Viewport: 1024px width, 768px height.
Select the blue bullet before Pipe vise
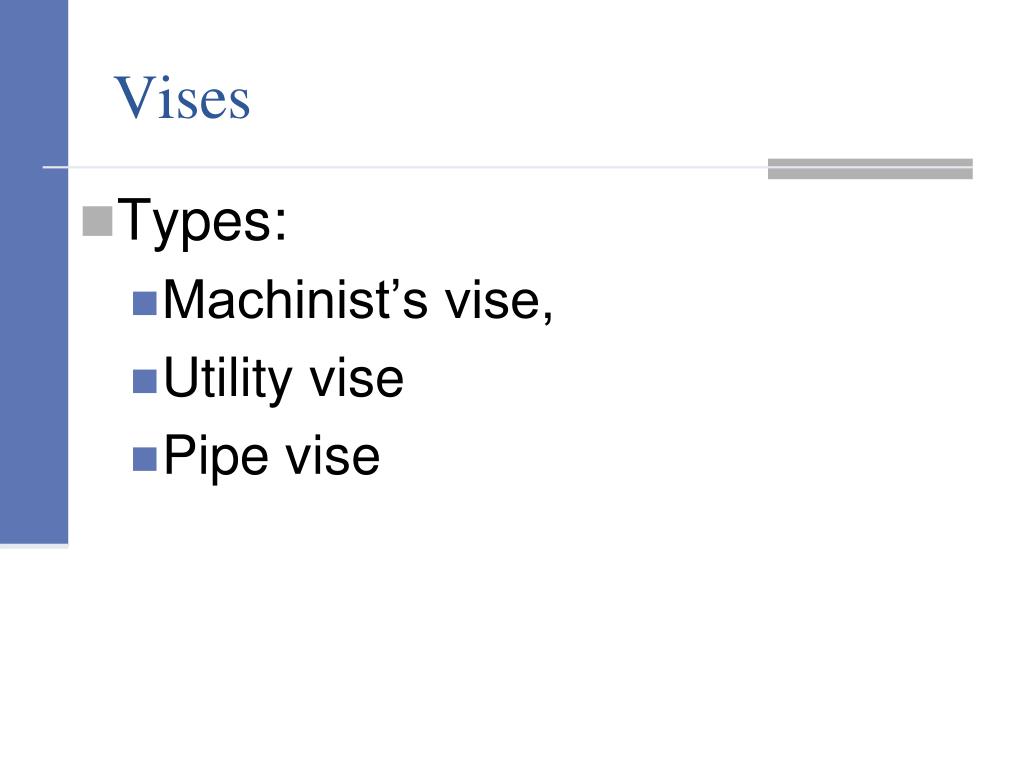pyautogui.click(x=144, y=459)
